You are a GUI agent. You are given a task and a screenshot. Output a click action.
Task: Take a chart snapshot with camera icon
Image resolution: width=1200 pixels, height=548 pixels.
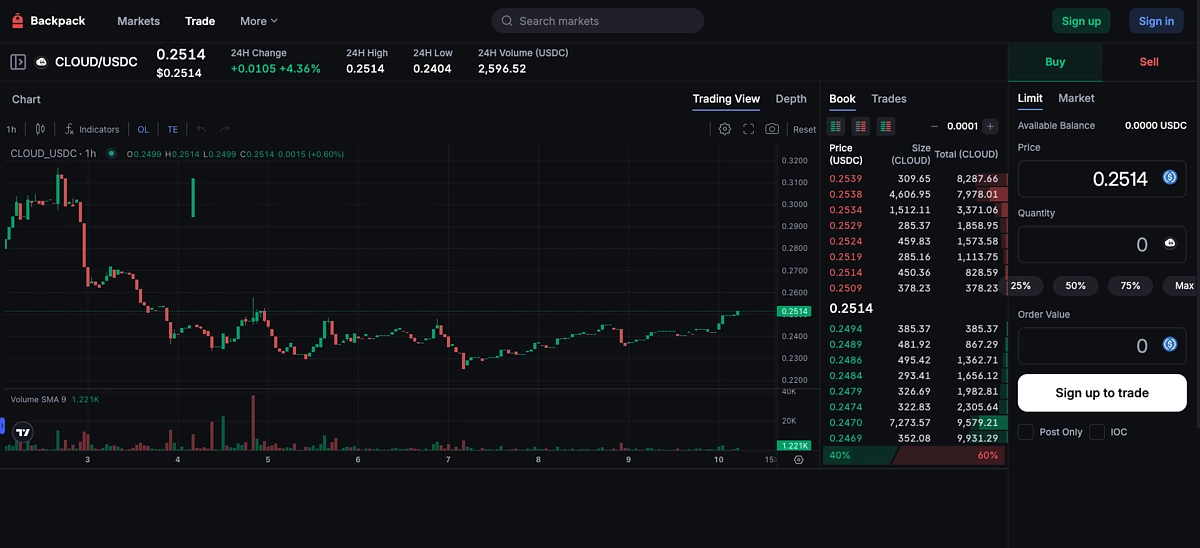772,129
